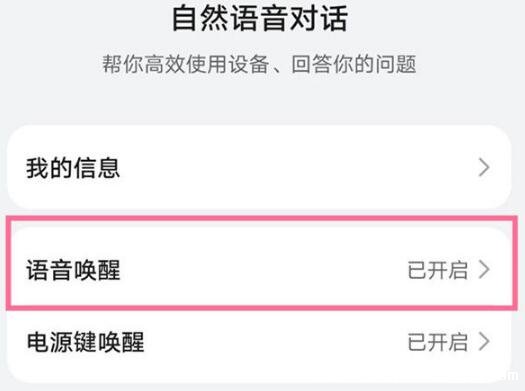Tap the arrow icon beside 语音唤醒
Image resolution: width=525 pixels, height=391 pixels.
click(484, 269)
